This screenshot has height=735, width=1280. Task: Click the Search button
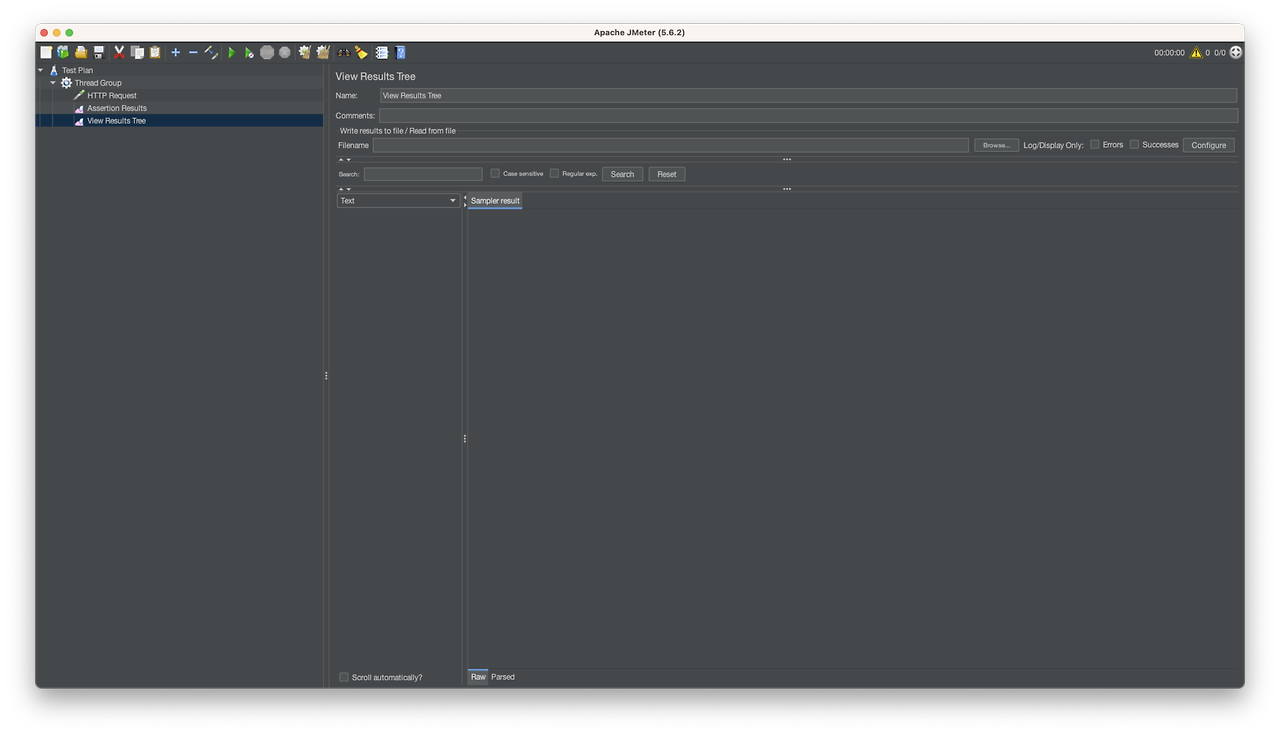[622, 174]
